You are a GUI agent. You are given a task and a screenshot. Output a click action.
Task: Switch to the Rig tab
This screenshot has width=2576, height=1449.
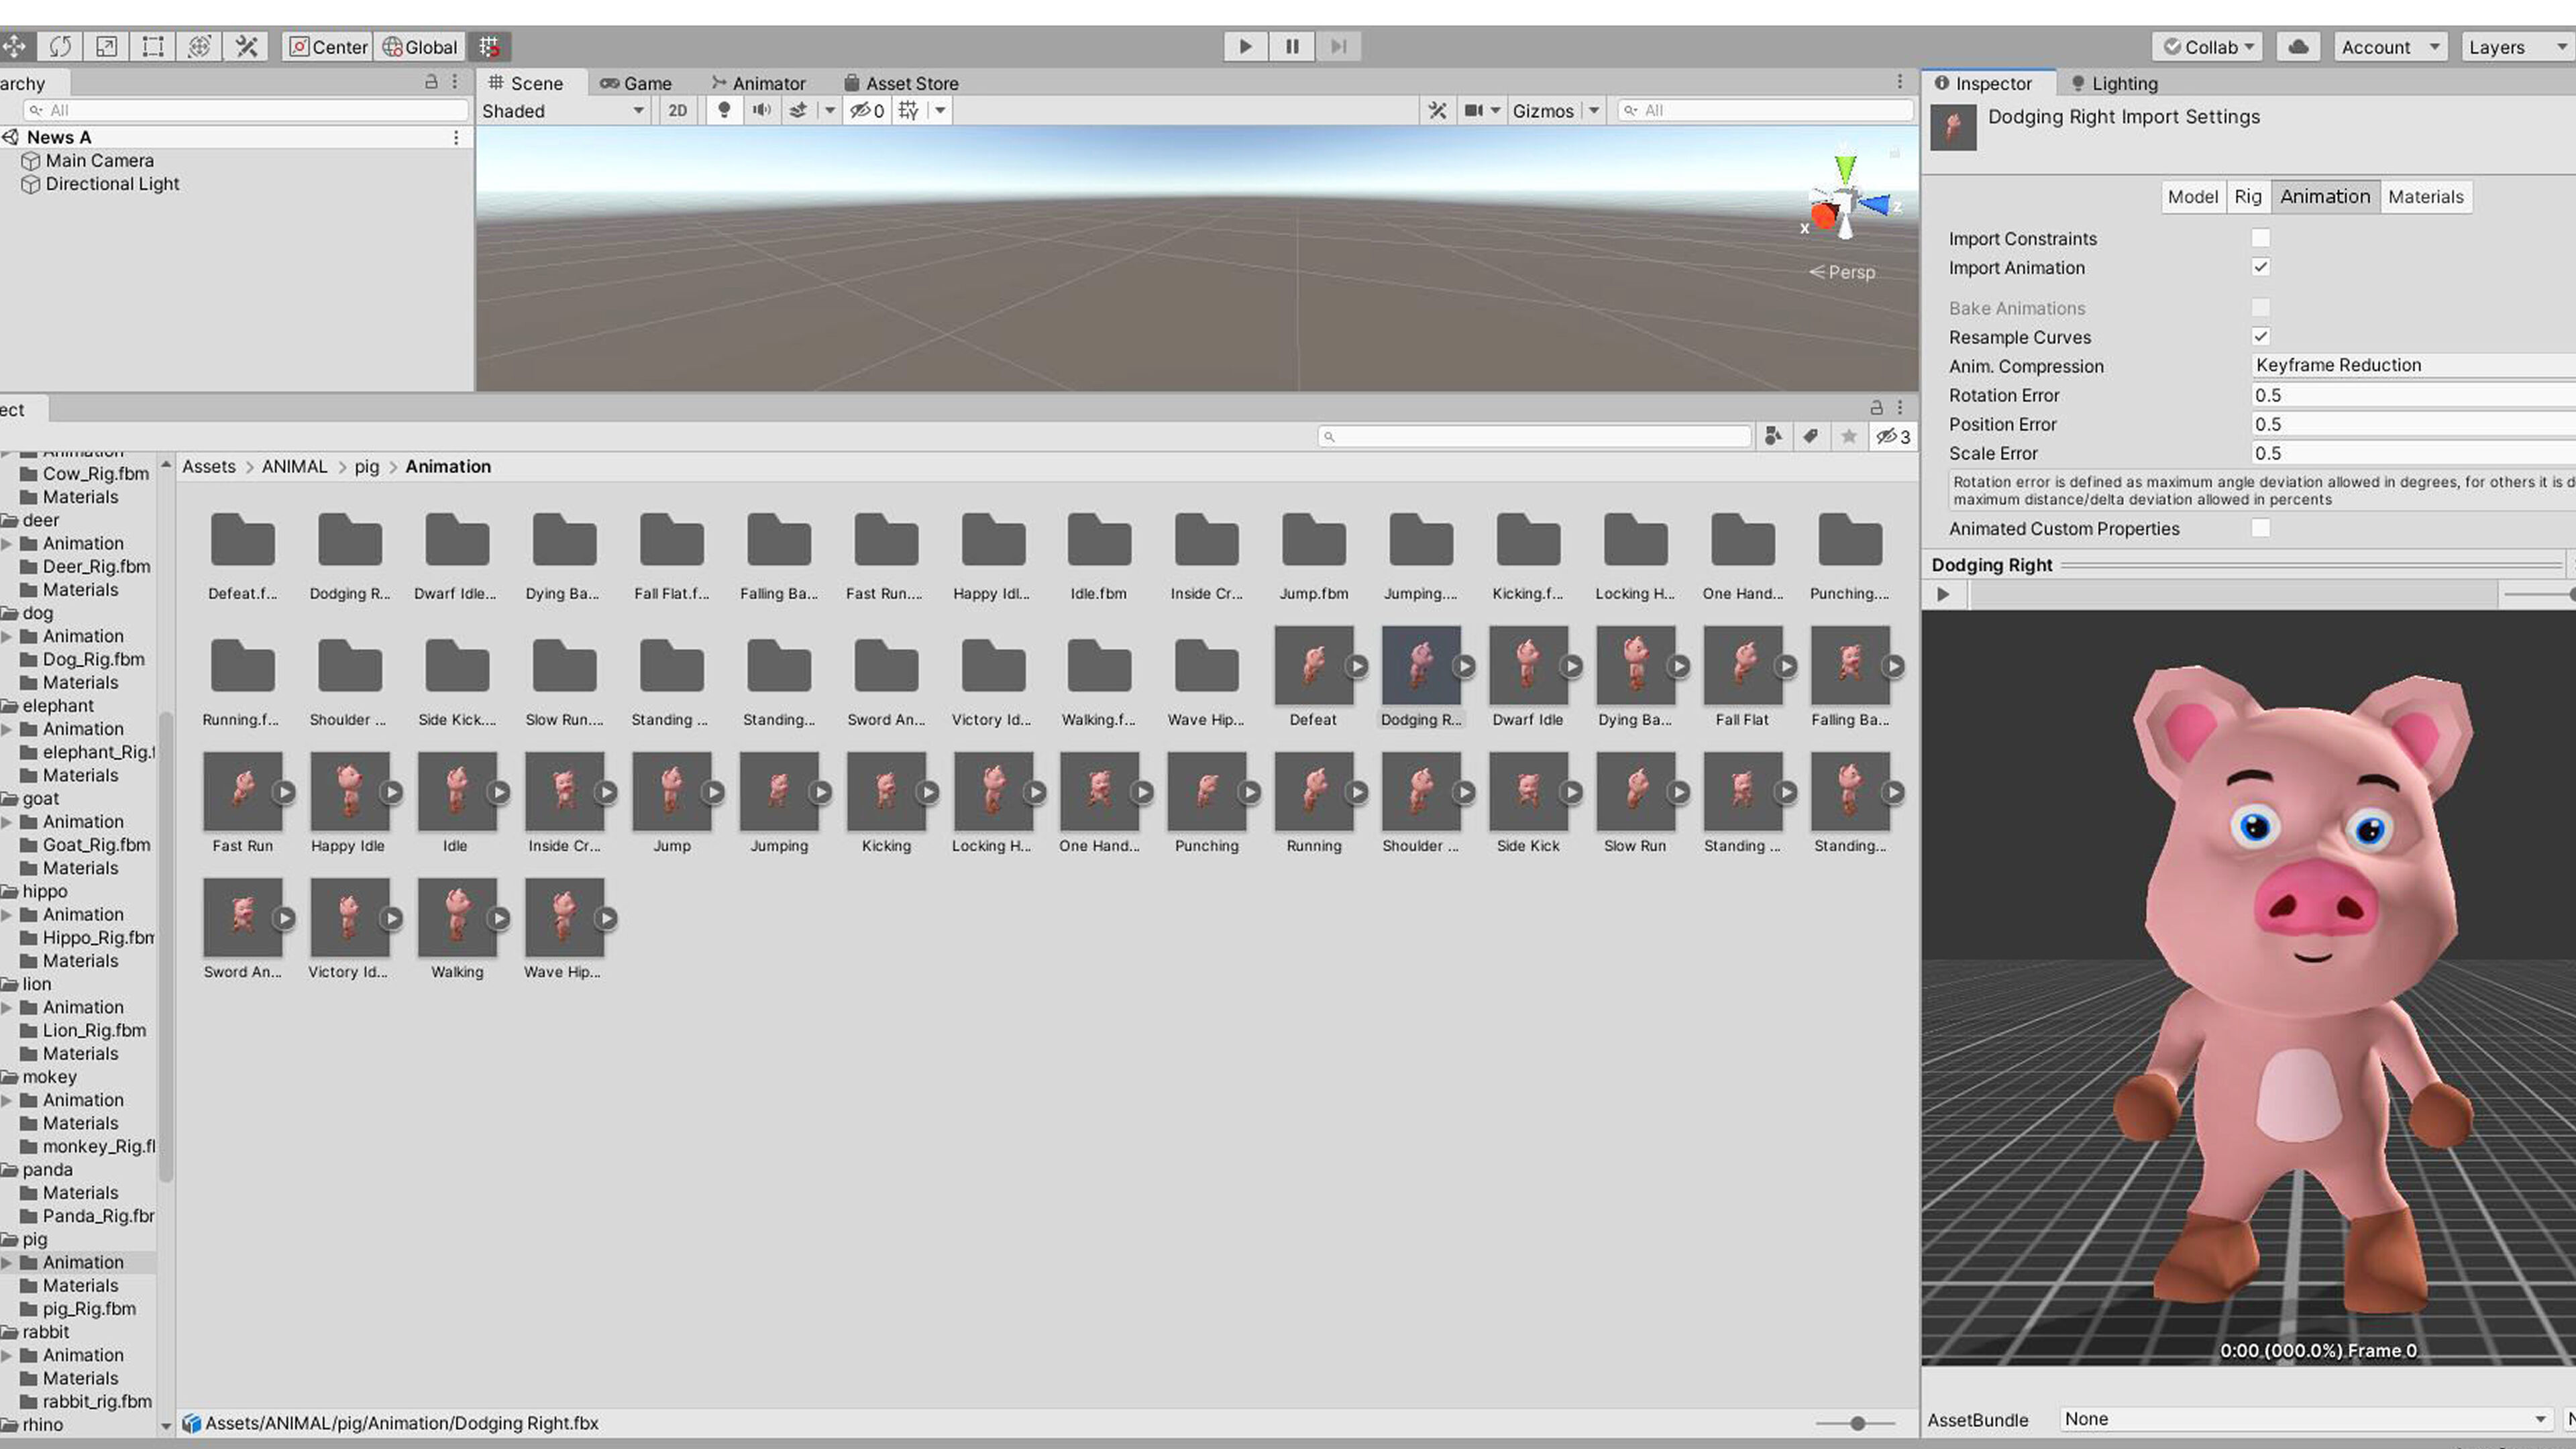click(2247, 196)
